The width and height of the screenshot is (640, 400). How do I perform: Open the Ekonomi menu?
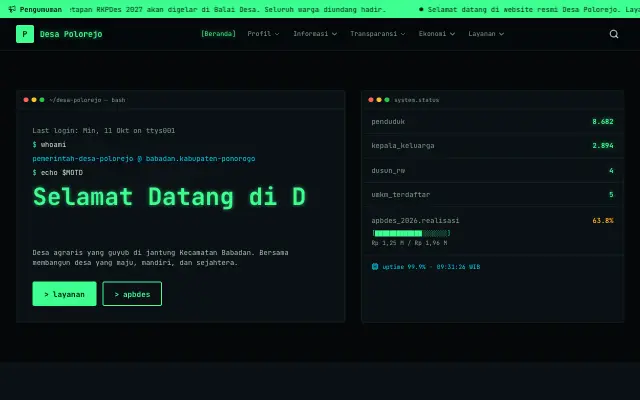coord(437,33)
